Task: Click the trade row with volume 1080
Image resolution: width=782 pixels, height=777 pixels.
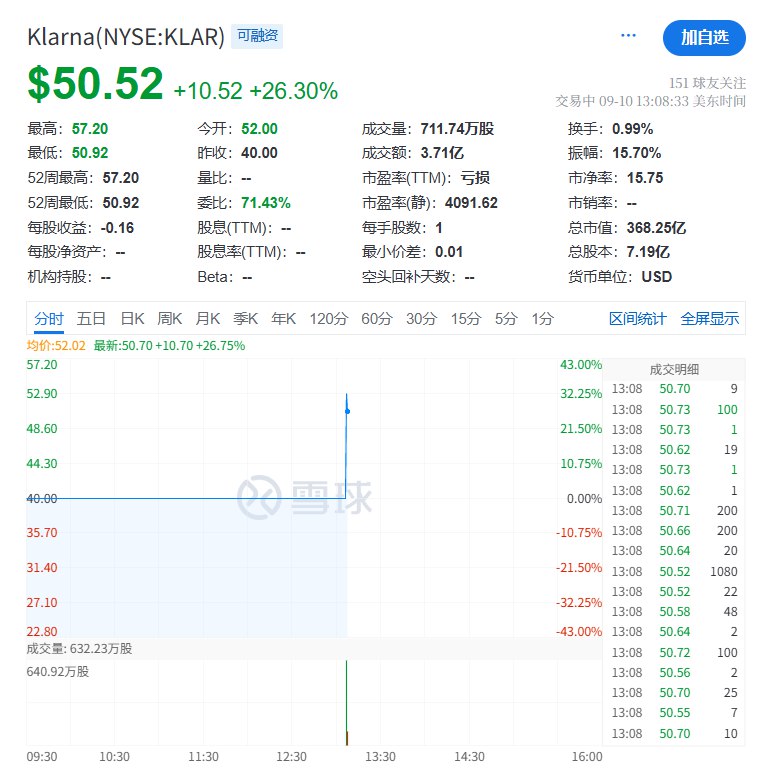Action: (x=674, y=572)
